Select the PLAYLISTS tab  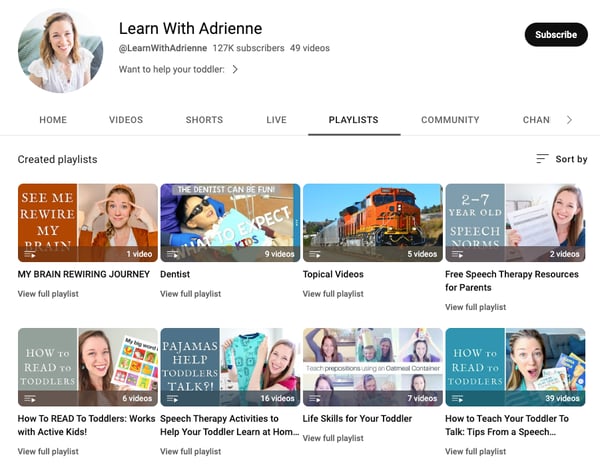(x=354, y=120)
